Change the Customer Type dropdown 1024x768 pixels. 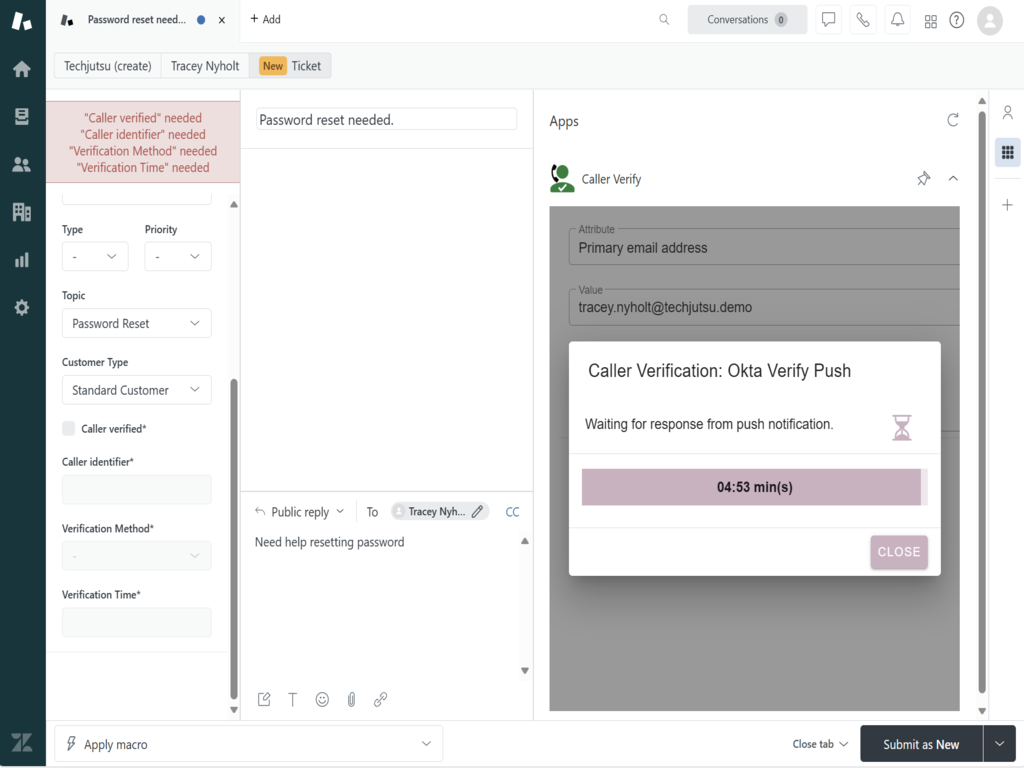pyautogui.click(x=136, y=389)
